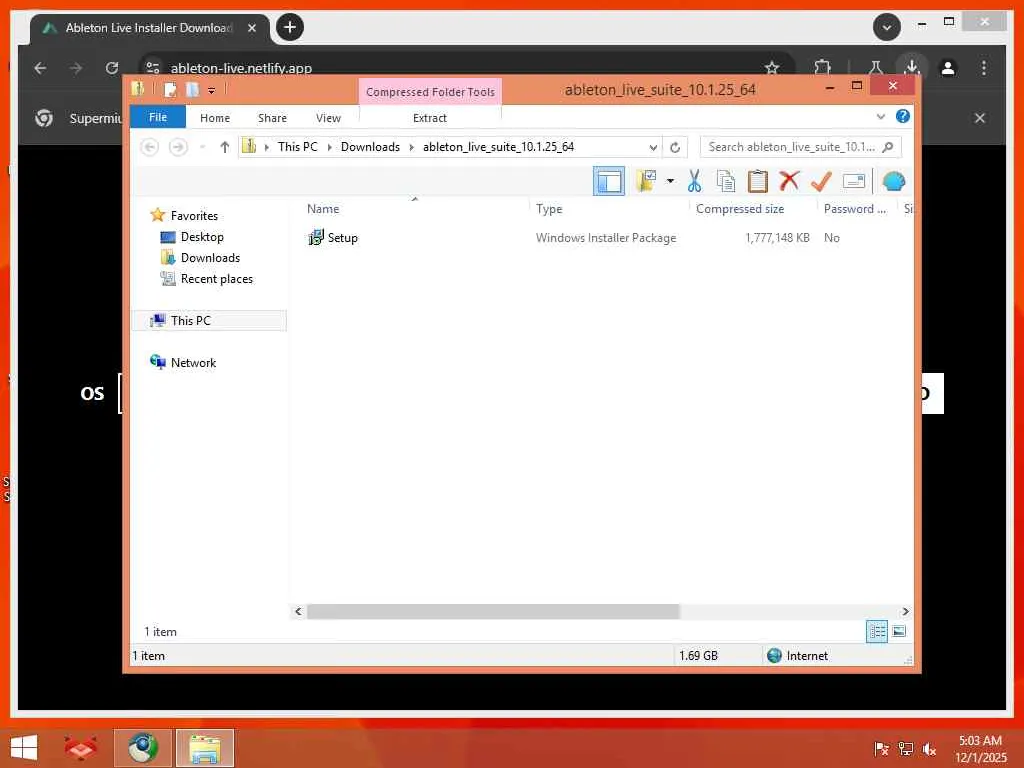Open Chrome extensions puzzle icon
Viewport: 1024px width, 768px height.
[x=822, y=68]
